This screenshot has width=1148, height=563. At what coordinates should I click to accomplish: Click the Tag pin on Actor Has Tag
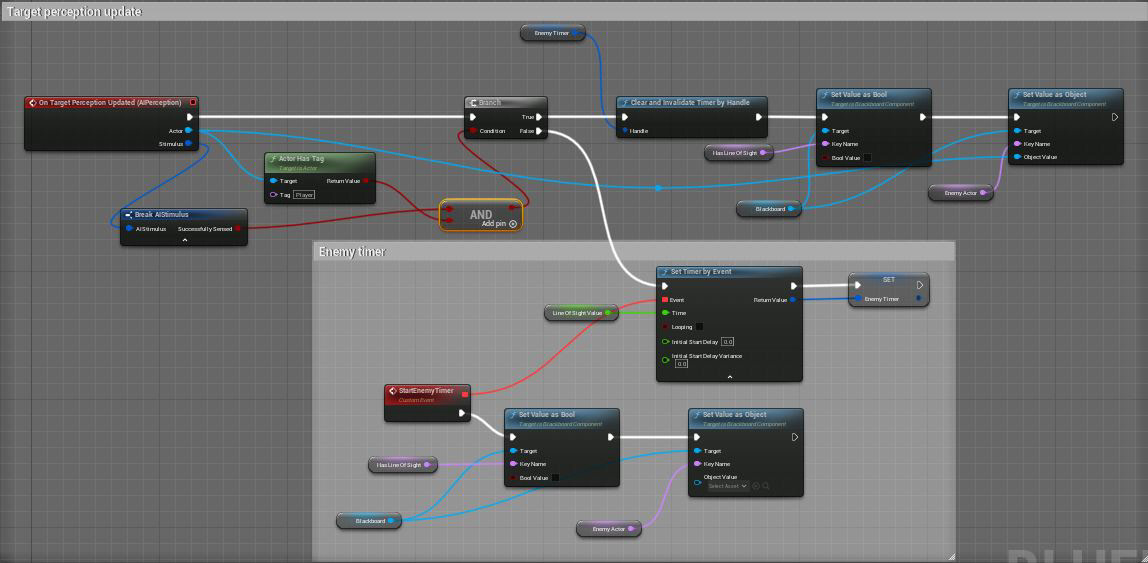(x=274, y=195)
